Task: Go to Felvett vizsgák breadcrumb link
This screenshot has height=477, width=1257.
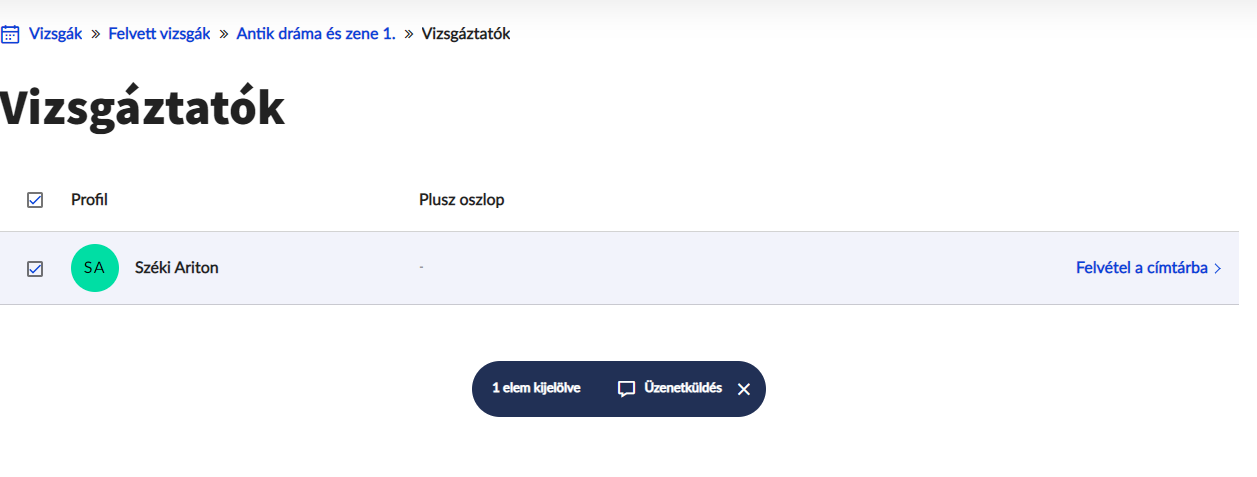Action: pyautogui.click(x=159, y=34)
